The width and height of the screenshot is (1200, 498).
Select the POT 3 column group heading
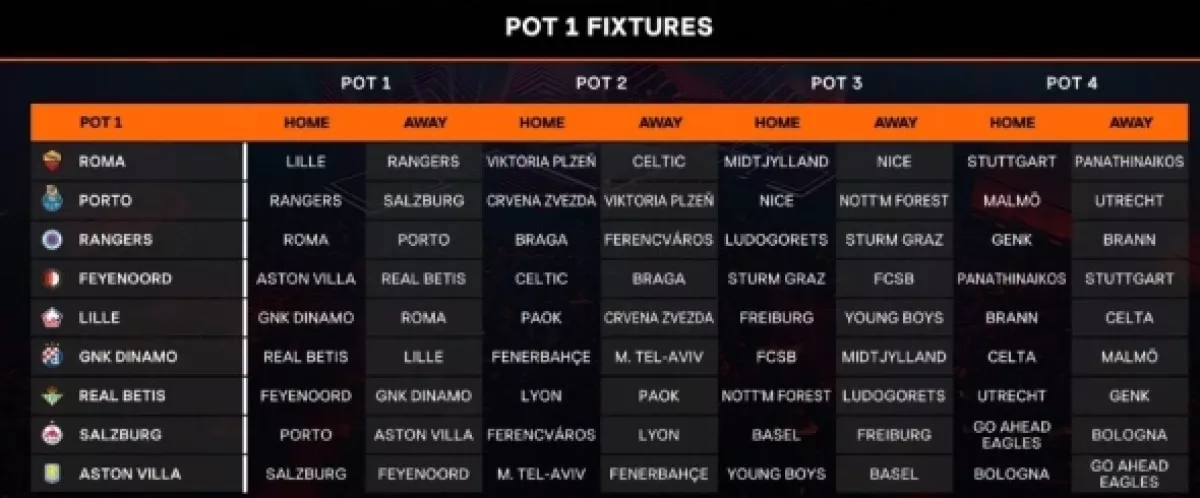pos(836,84)
